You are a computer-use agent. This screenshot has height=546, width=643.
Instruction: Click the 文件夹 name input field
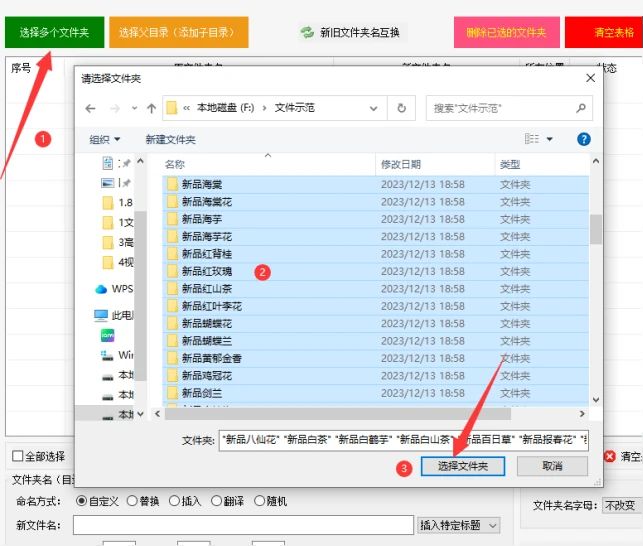(x=404, y=440)
